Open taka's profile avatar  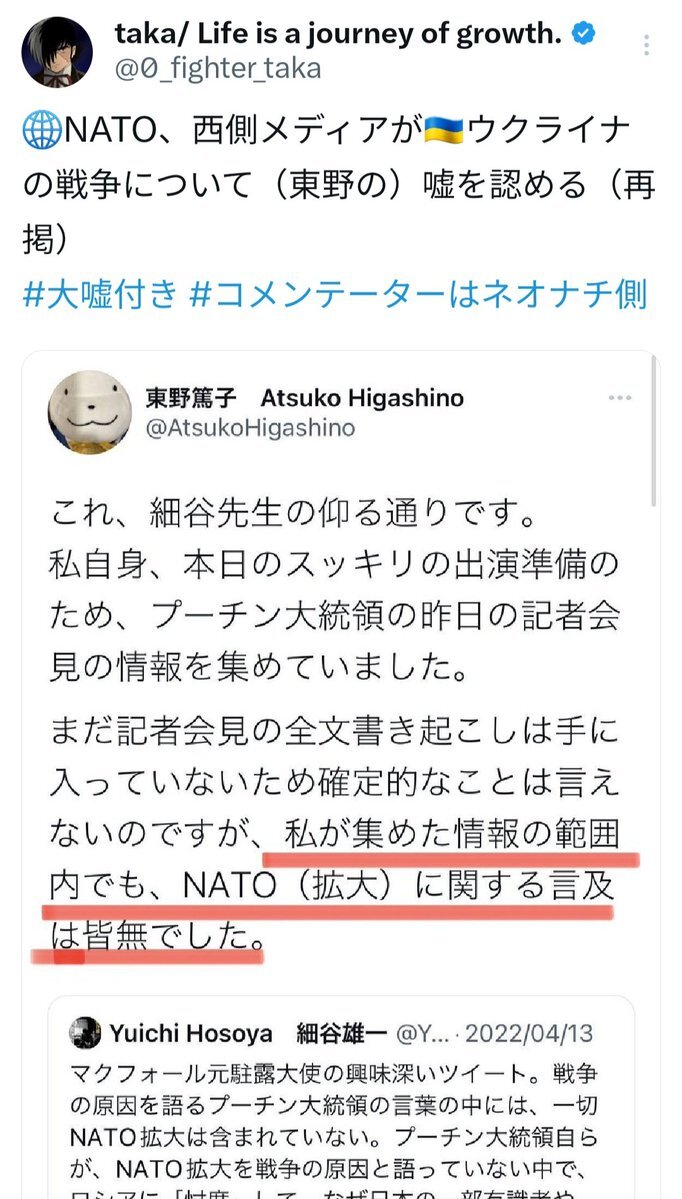click(57, 50)
